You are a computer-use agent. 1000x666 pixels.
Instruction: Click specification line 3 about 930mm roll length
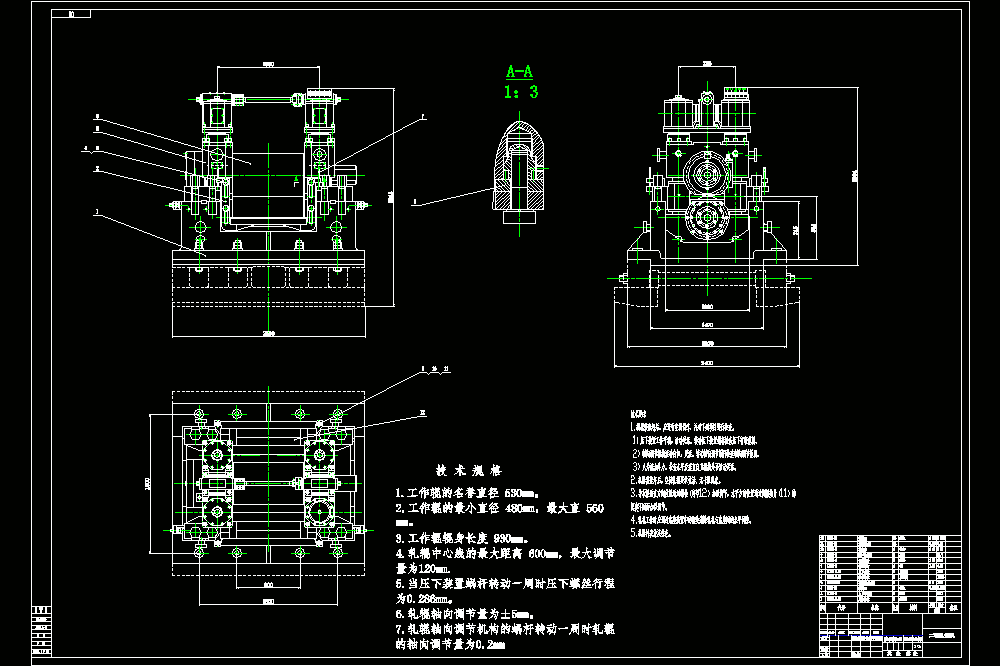pyautogui.click(x=462, y=538)
